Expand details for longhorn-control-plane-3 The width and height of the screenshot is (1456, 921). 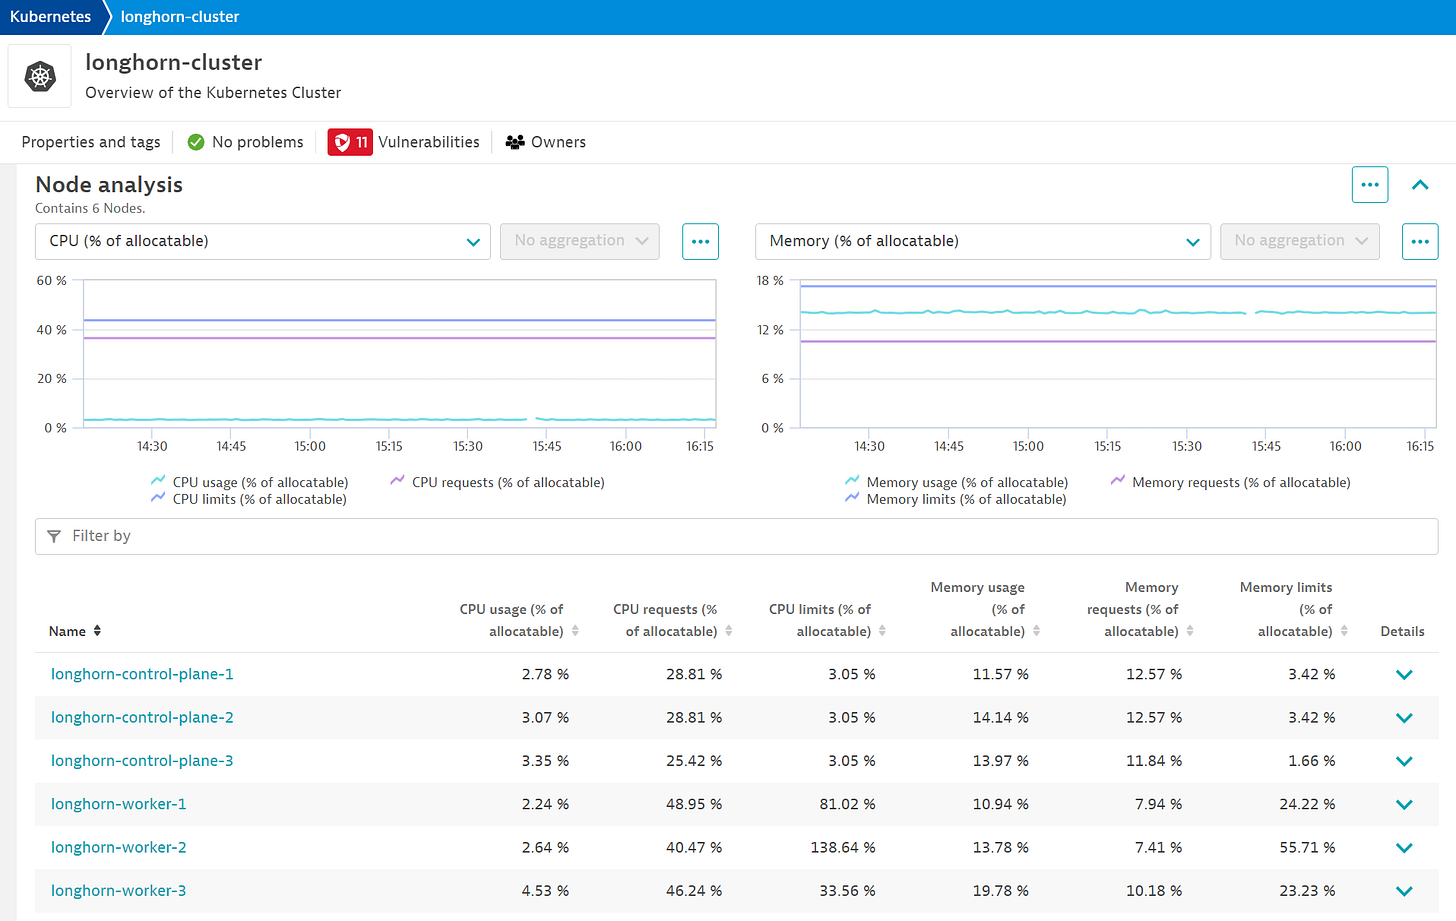click(1404, 761)
